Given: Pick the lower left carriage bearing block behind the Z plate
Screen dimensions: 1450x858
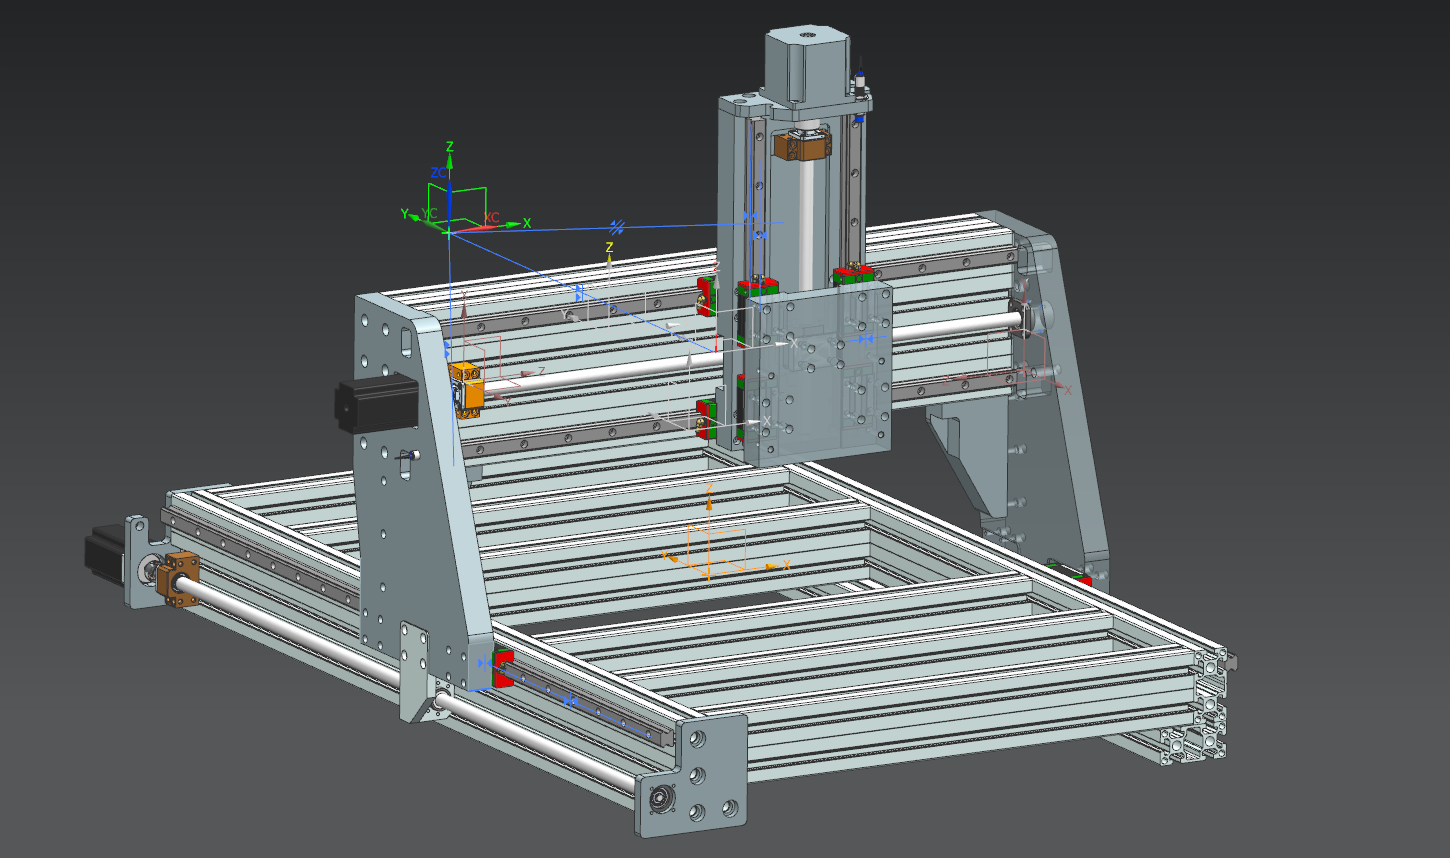Looking at the screenshot, I should 707,419.
